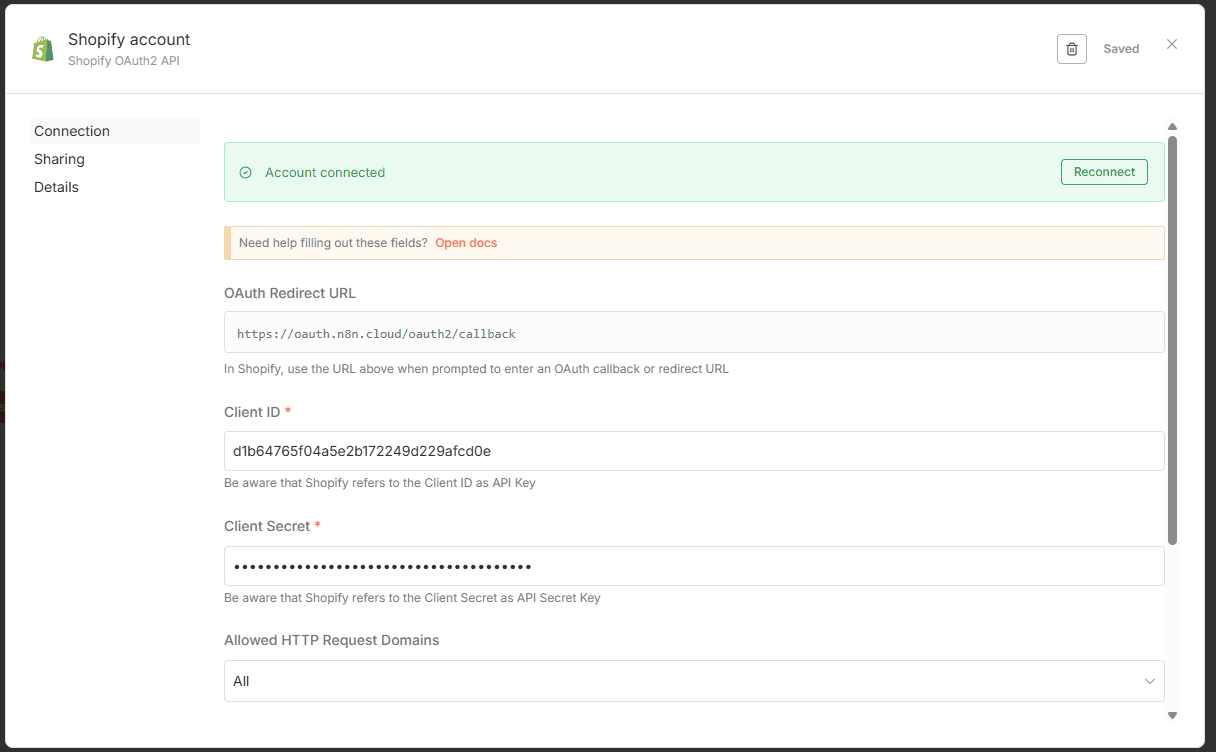
Task: Click the Saved status label
Action: 1121,49
